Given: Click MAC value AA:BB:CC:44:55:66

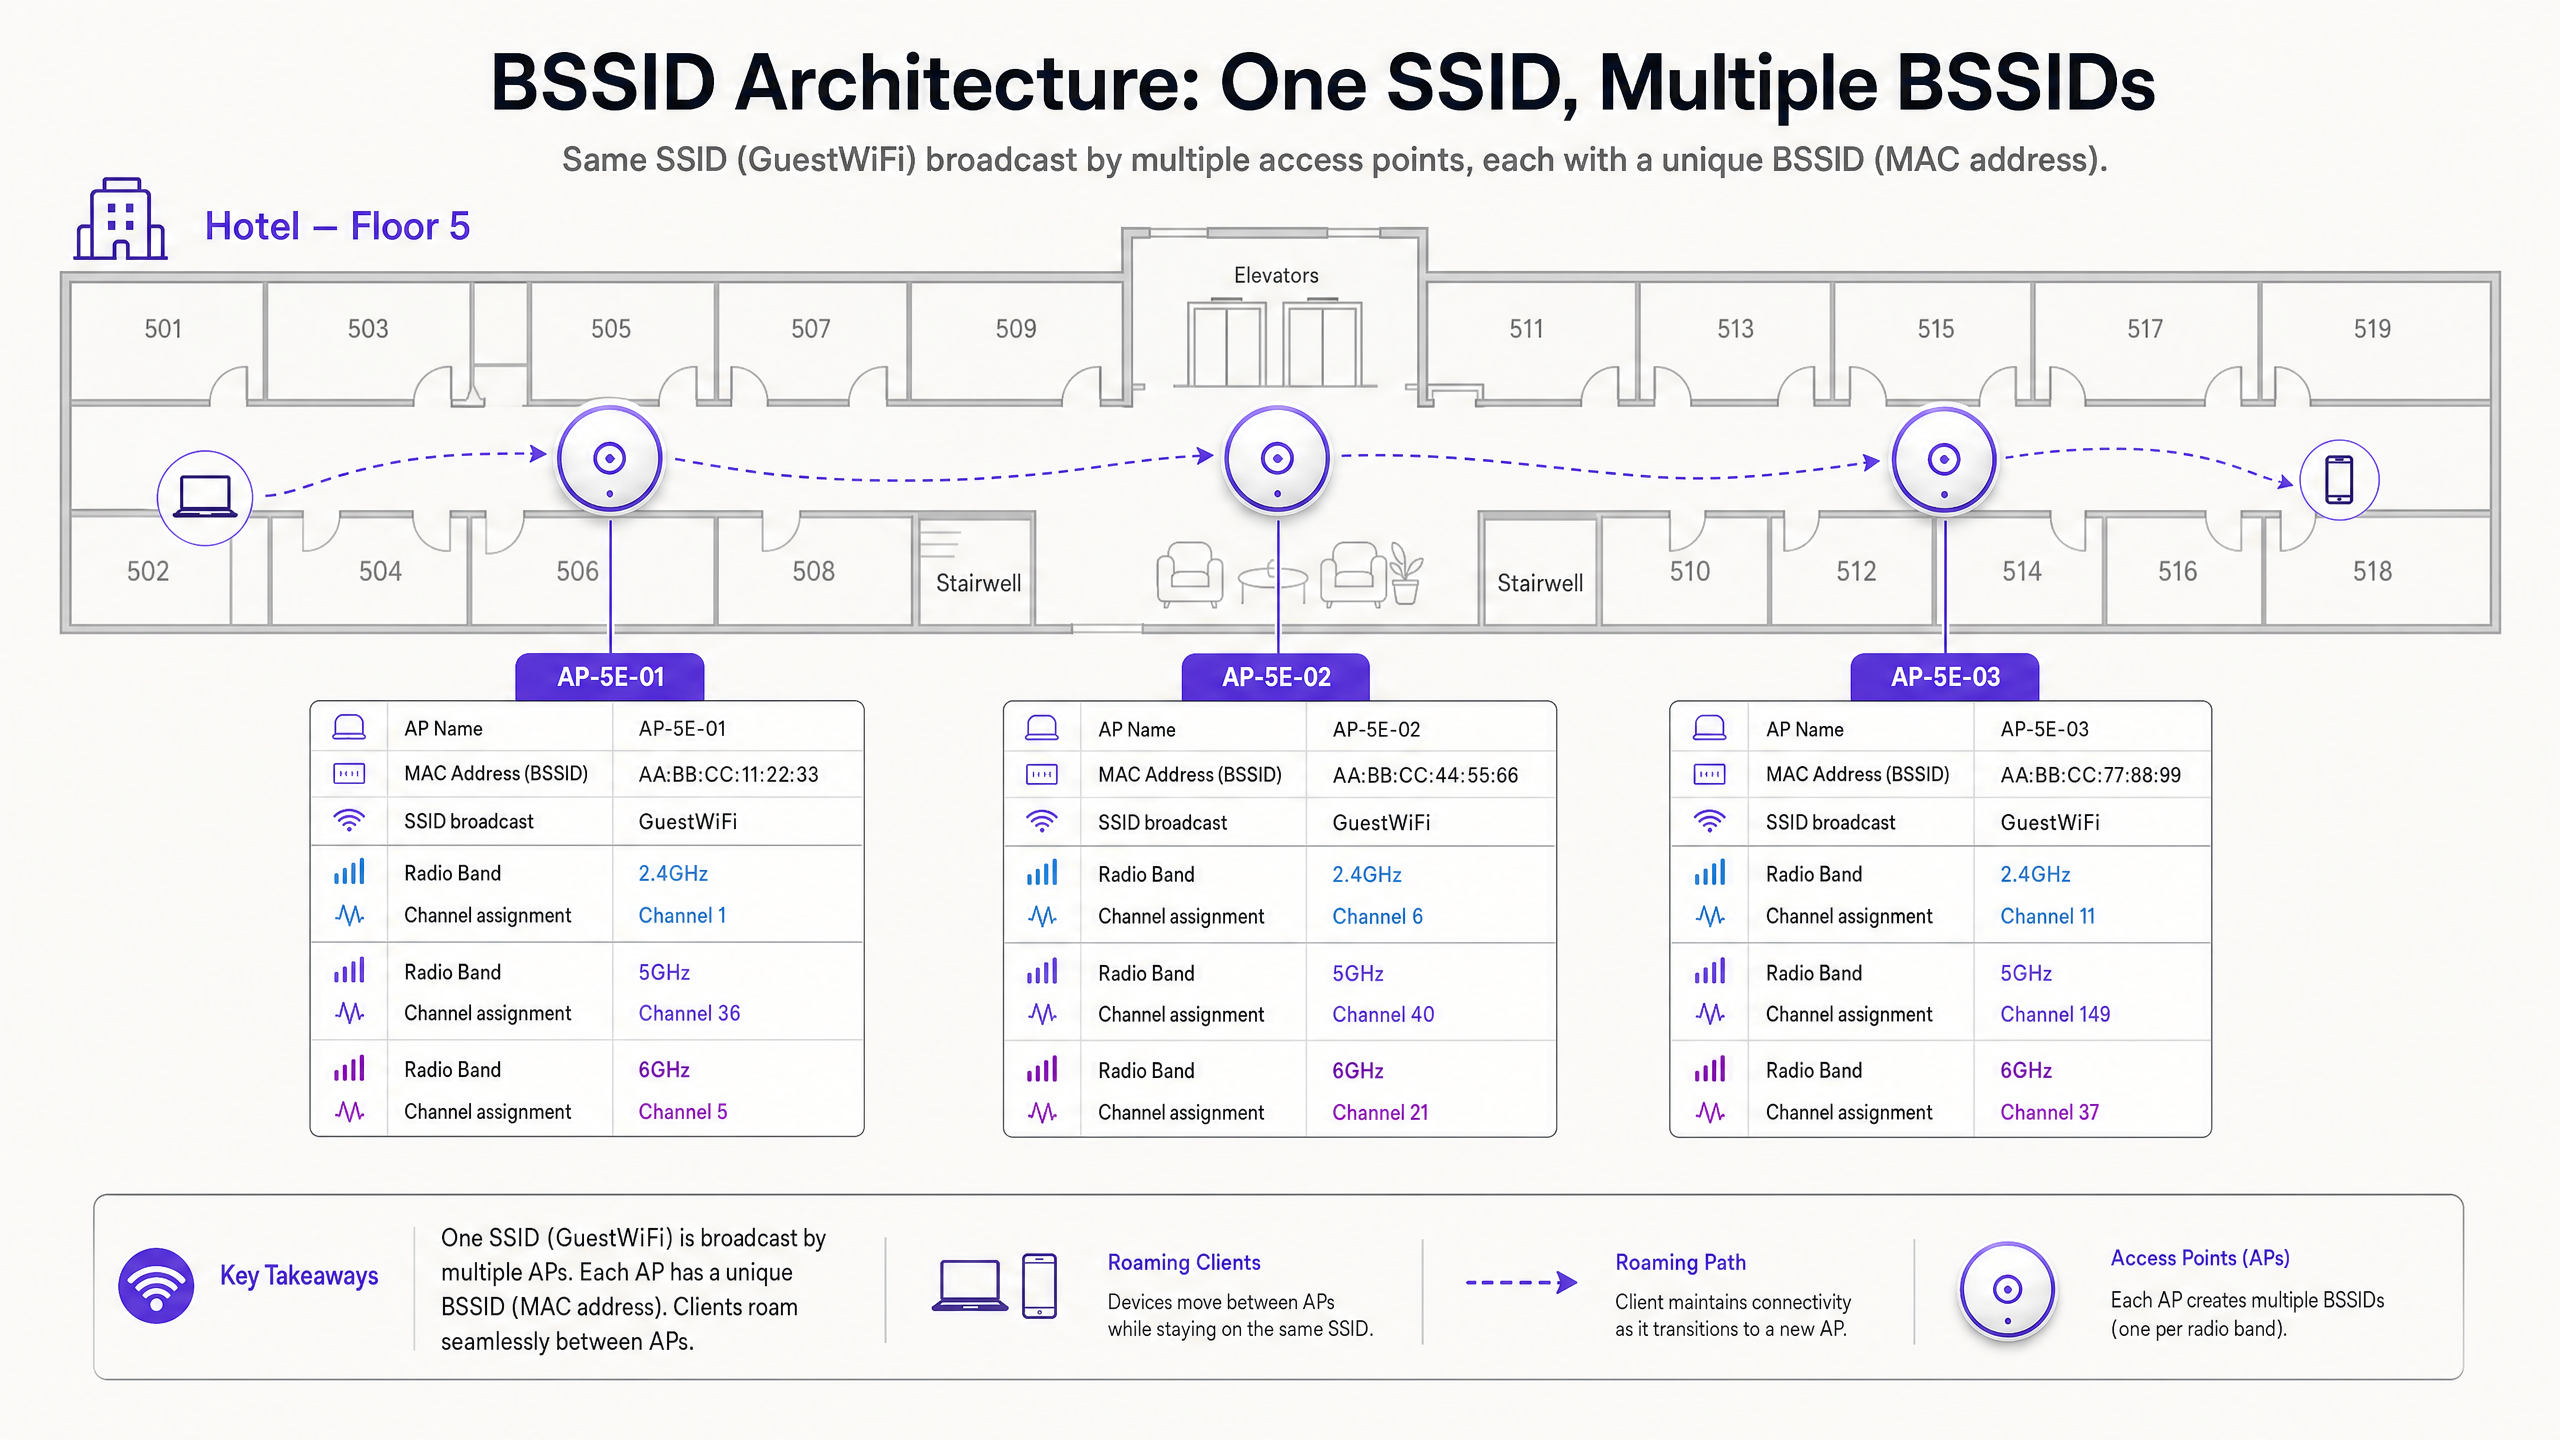Looking at the screenshot, I should [x=1425, y=775].
